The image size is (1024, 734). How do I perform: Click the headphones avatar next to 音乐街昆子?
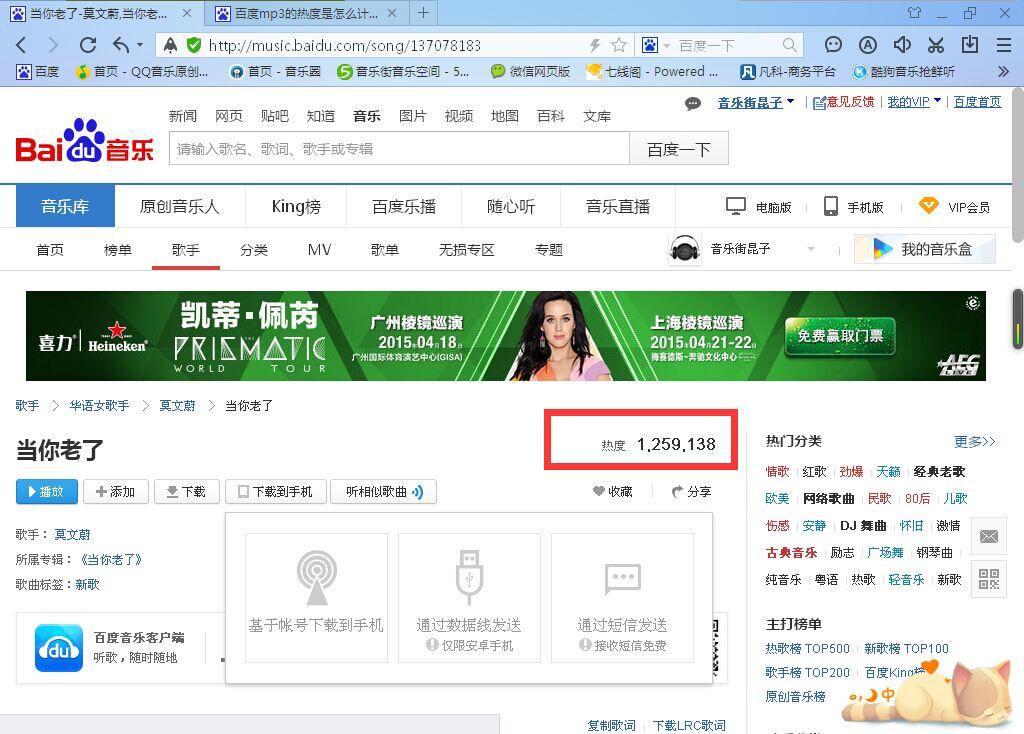[684, 249]
